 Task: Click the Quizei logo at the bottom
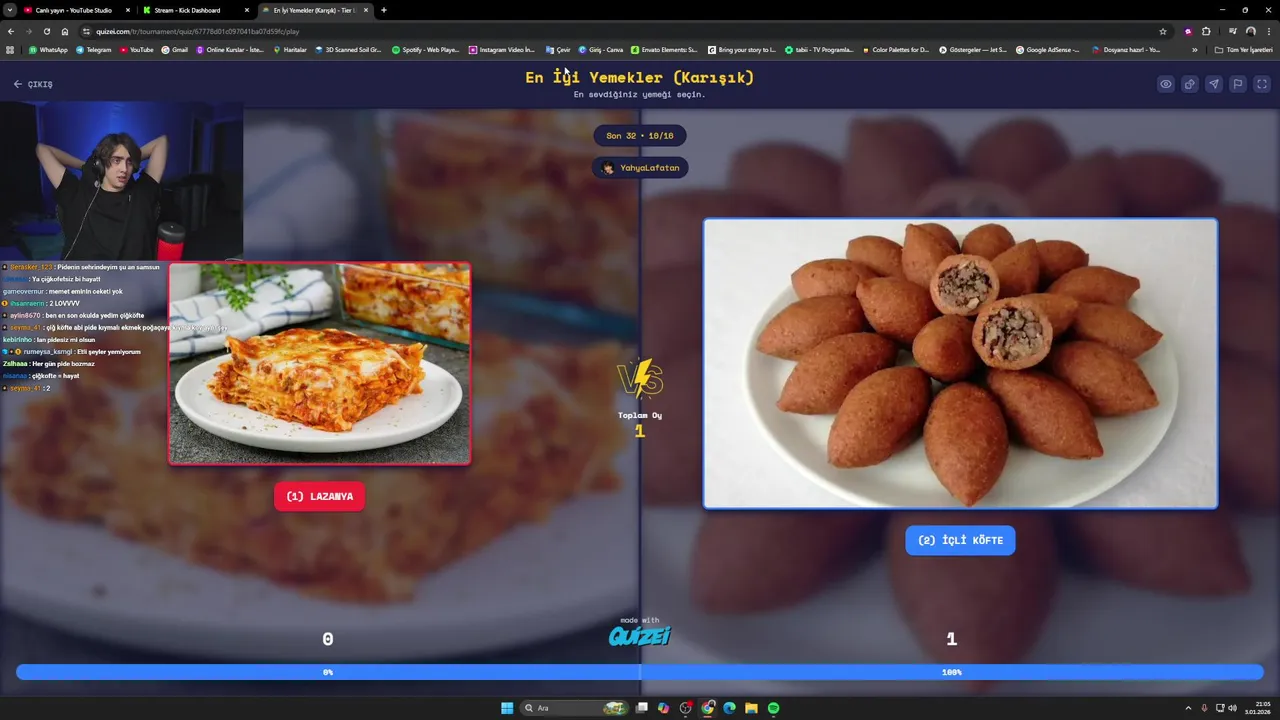(x=640, y=636)
